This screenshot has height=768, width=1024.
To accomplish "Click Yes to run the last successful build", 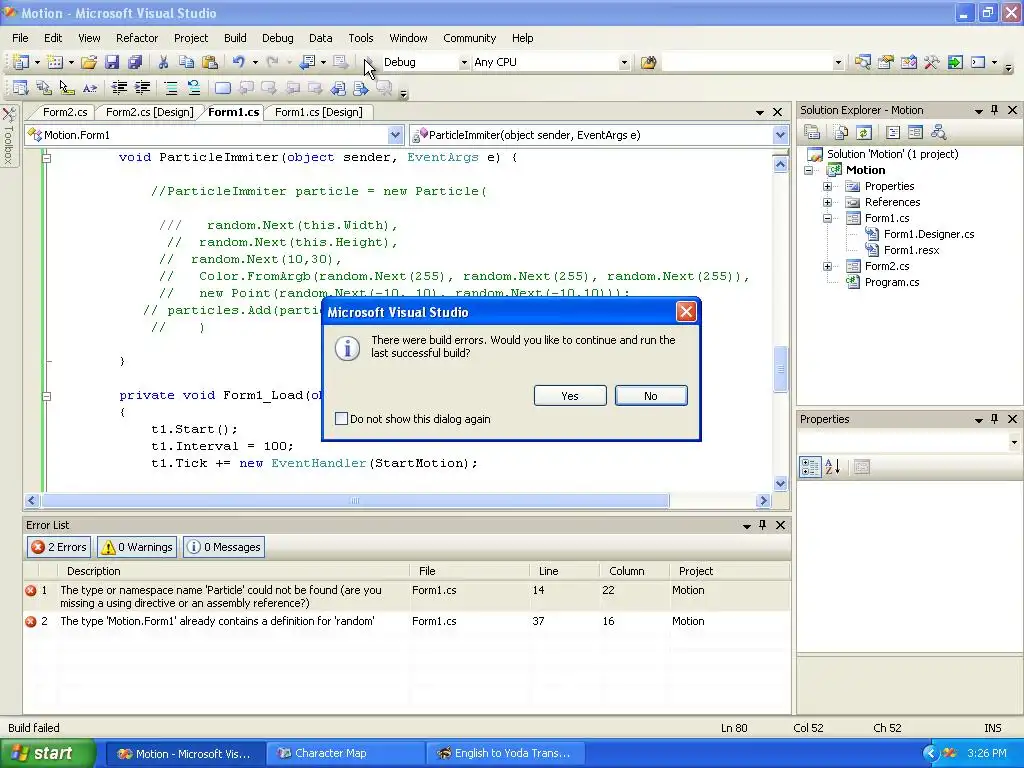I will 570,396.
